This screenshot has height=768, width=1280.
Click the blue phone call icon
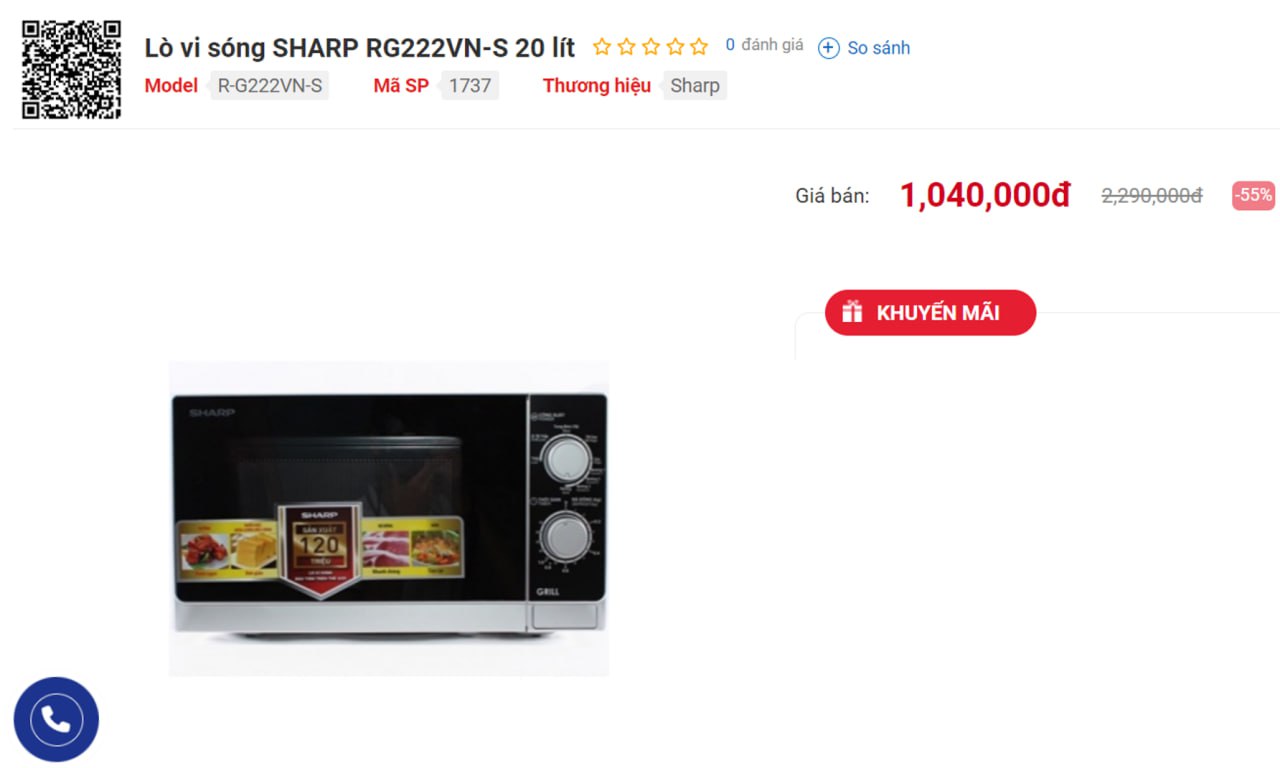click(x=56, y=719)
